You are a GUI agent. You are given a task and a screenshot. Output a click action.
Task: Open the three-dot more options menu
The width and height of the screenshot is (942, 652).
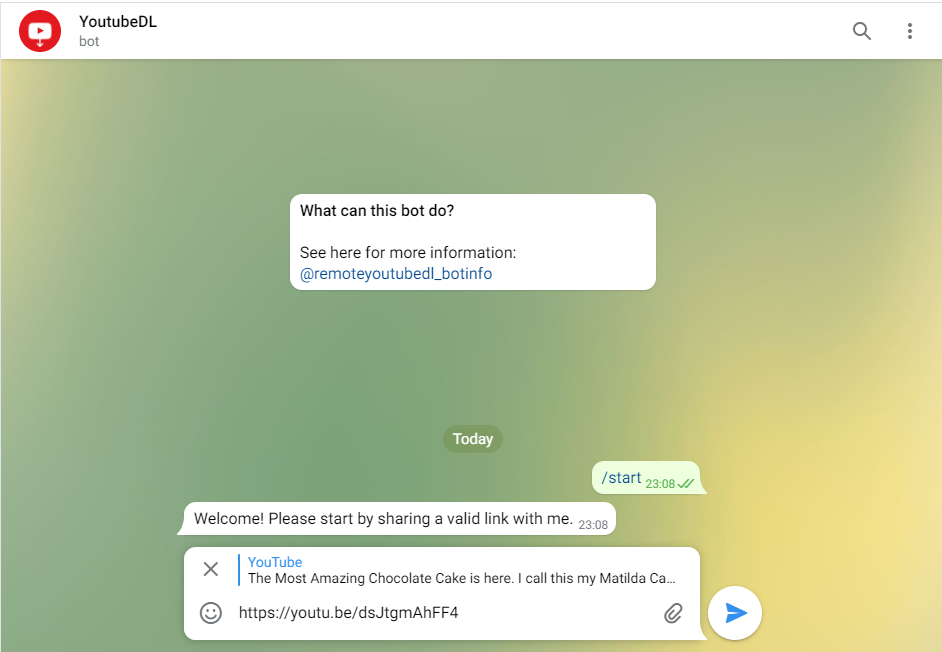tap(910, 31)
